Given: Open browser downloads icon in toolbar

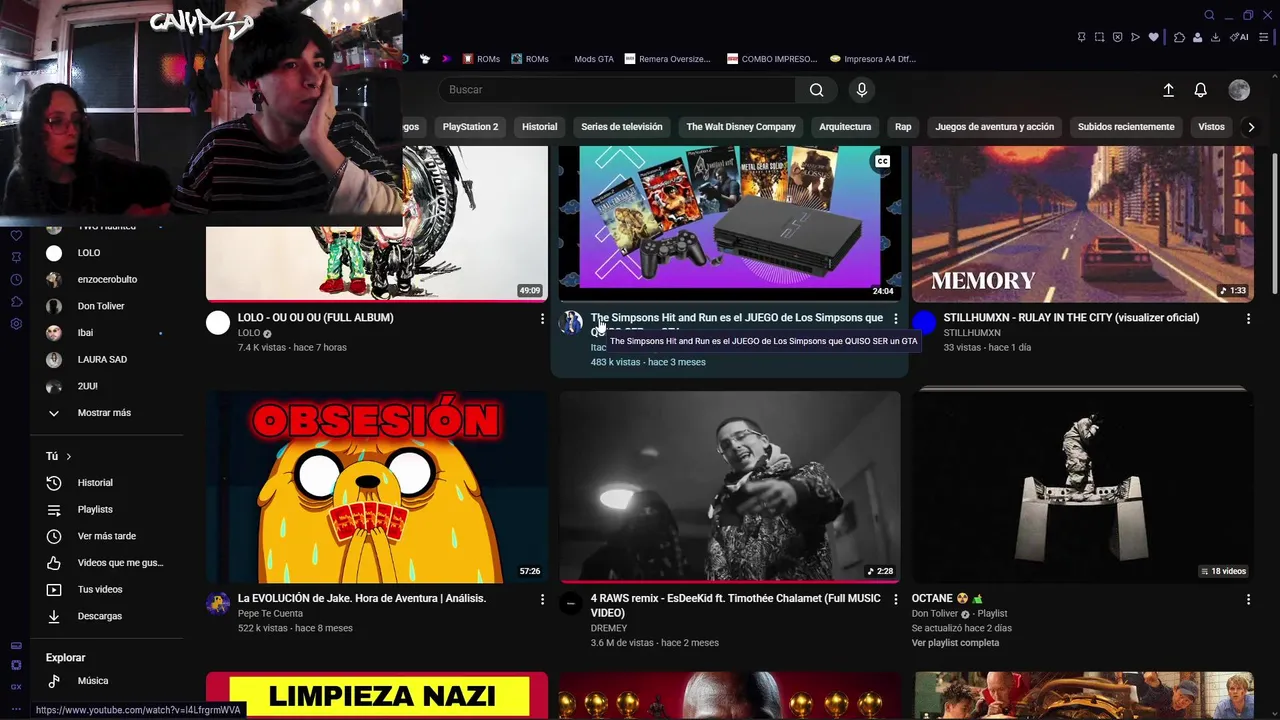Looking at the screenshot, I should [1215, 37].
